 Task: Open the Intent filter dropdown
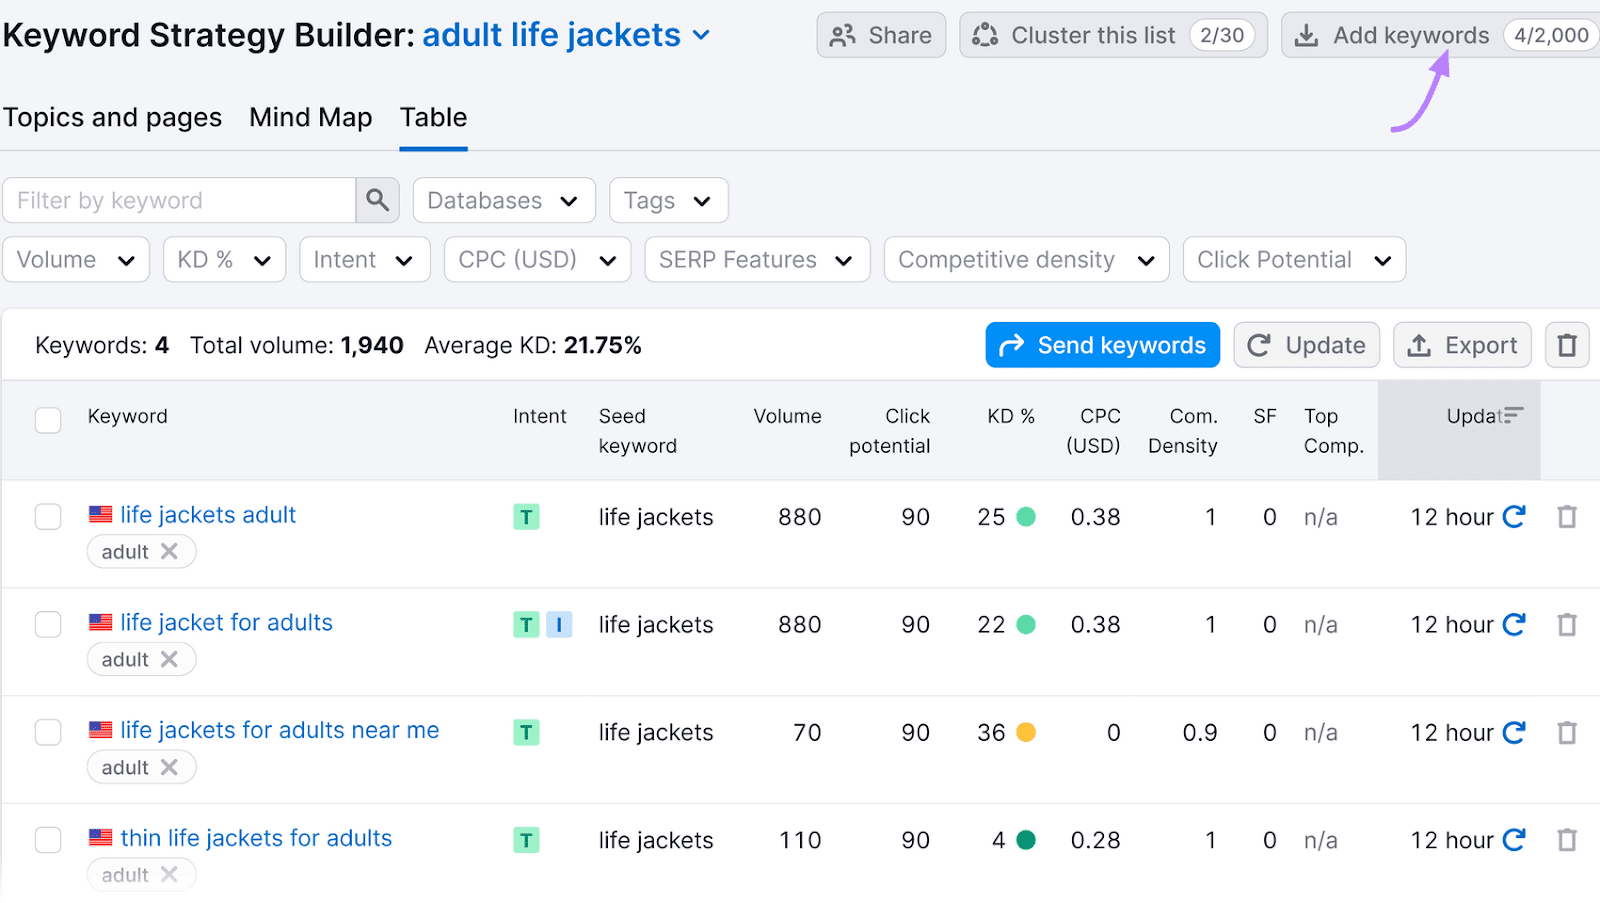[364, 259]
